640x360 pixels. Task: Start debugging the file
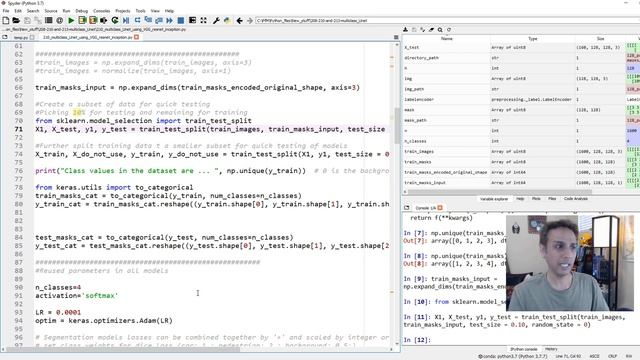(126, 20)
